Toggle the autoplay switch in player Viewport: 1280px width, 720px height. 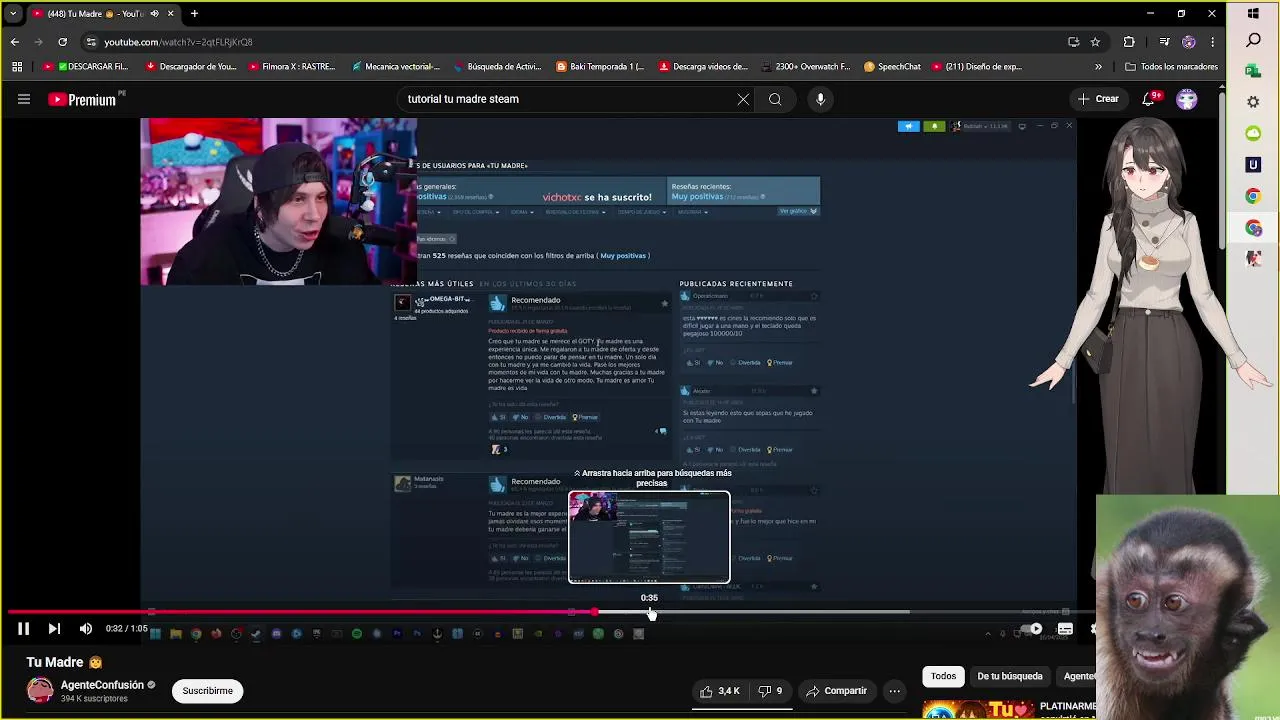pos(1030,629)
